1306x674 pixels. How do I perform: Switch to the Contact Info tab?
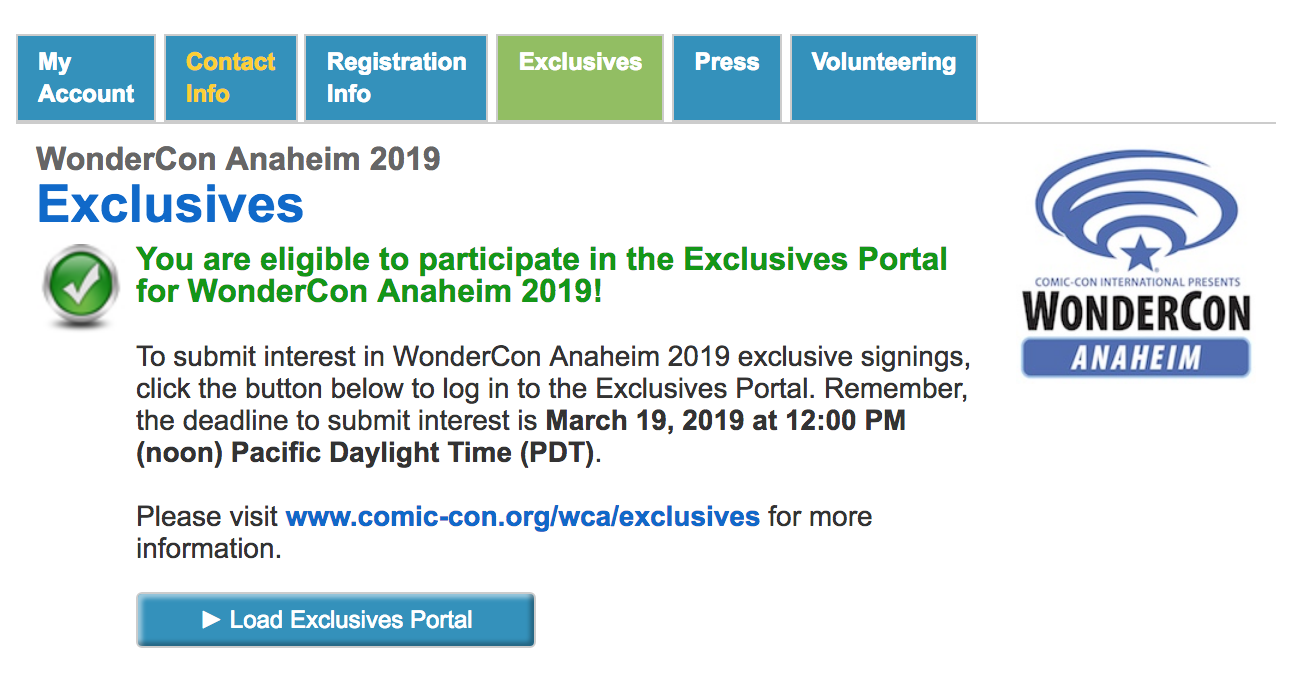pyautogui.click(x=231, y=78)
